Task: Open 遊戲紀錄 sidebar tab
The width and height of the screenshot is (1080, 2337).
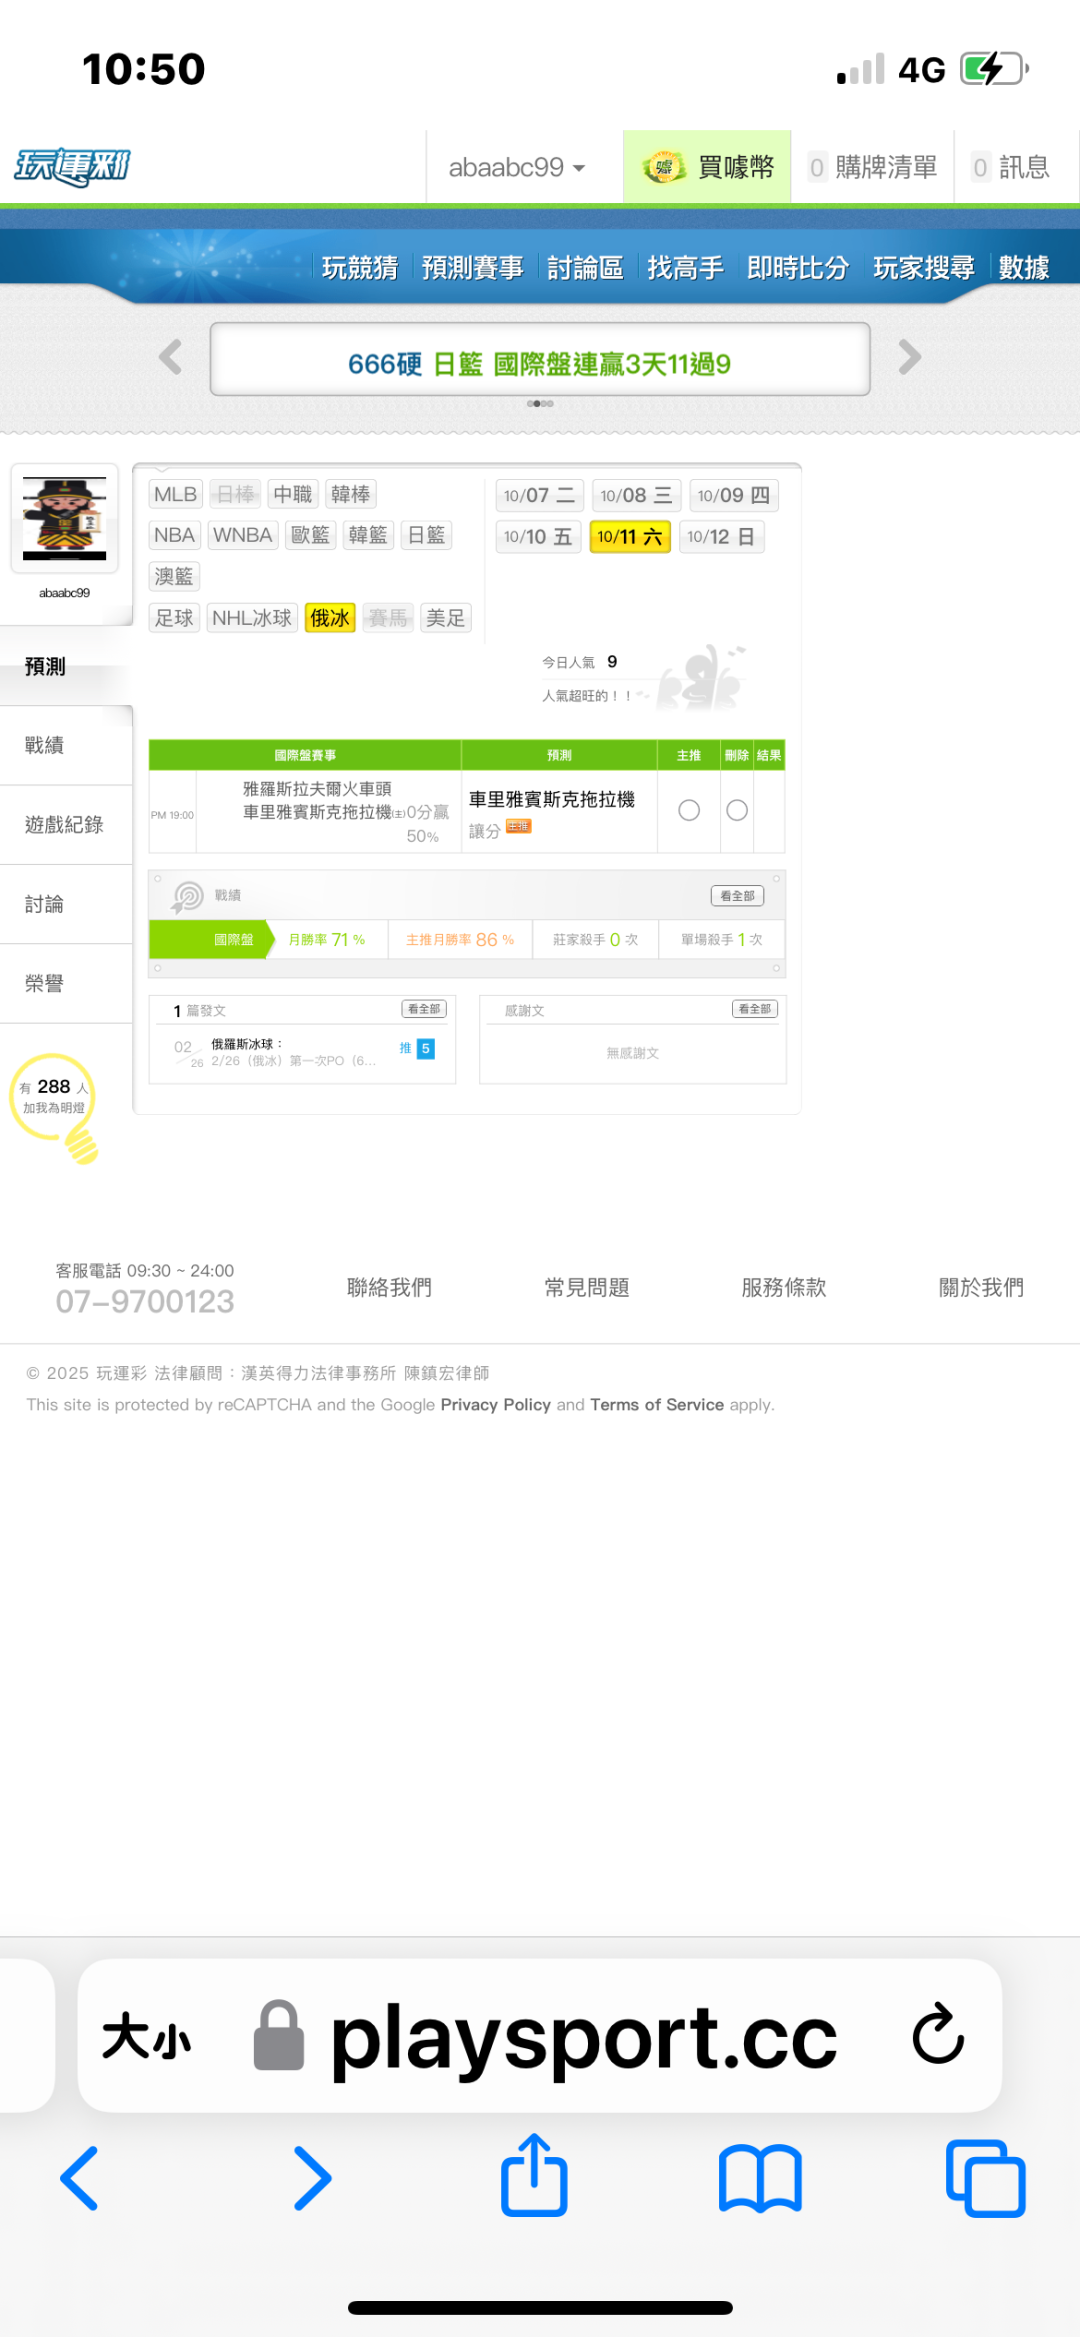Action: tap(66, 825)
